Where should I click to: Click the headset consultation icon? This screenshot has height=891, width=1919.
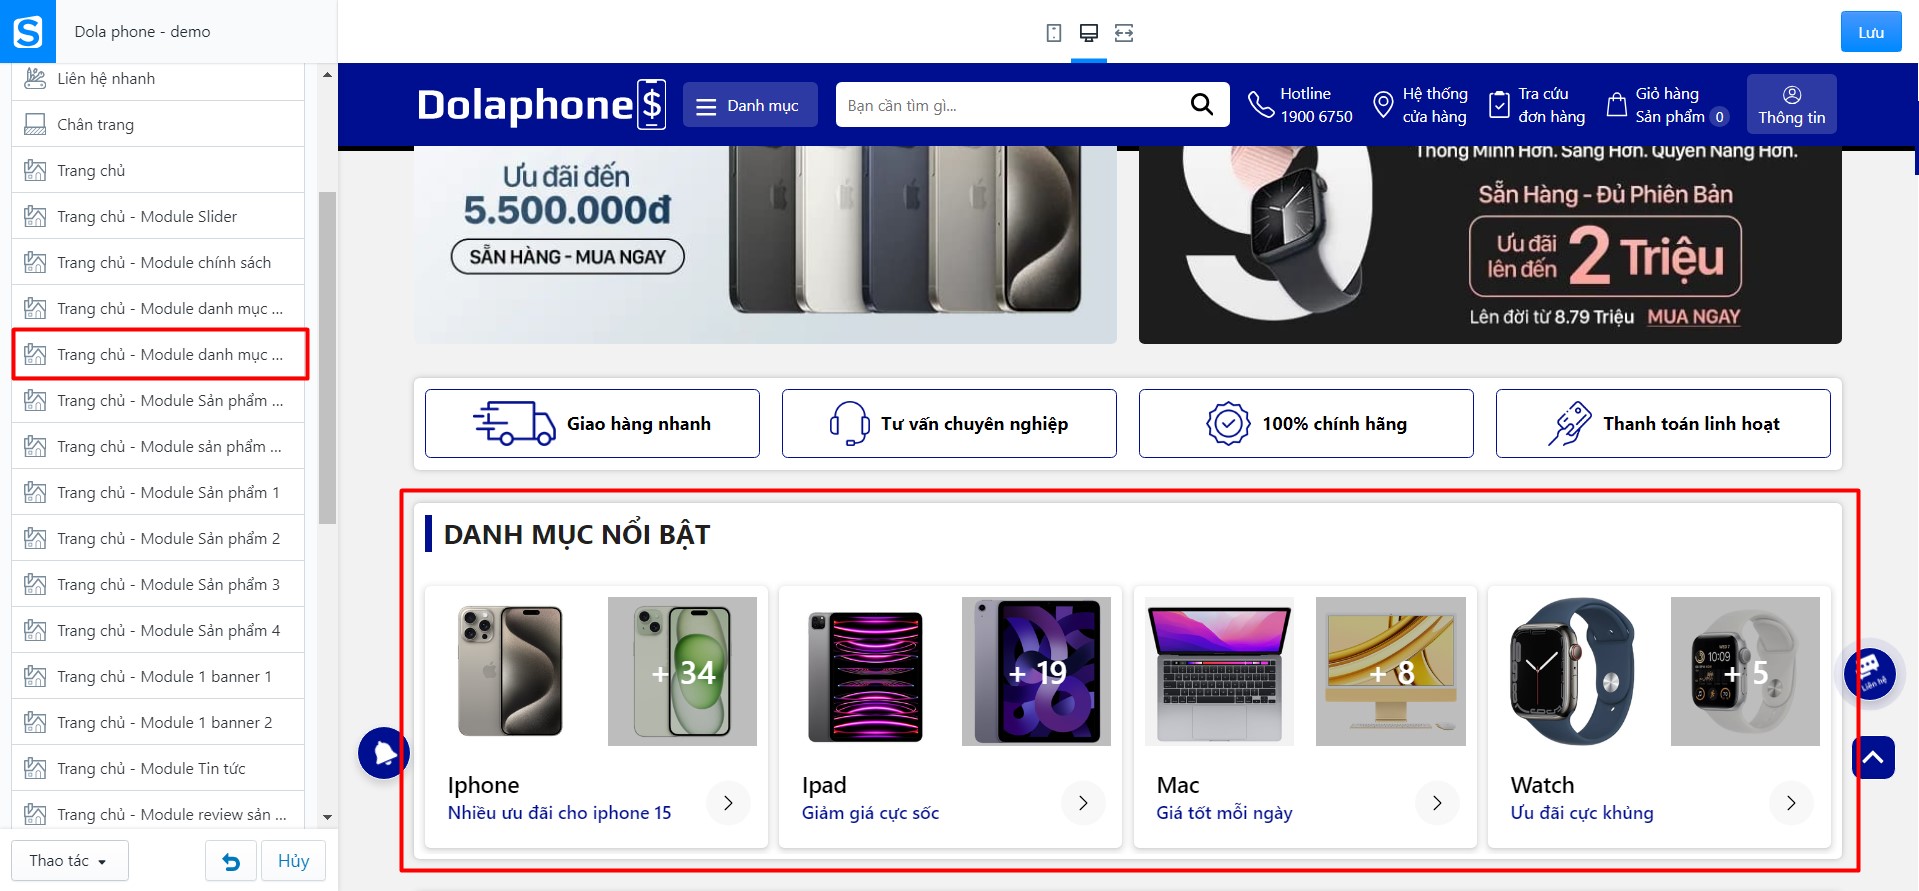pyautogui.click(x=849, y=423)
